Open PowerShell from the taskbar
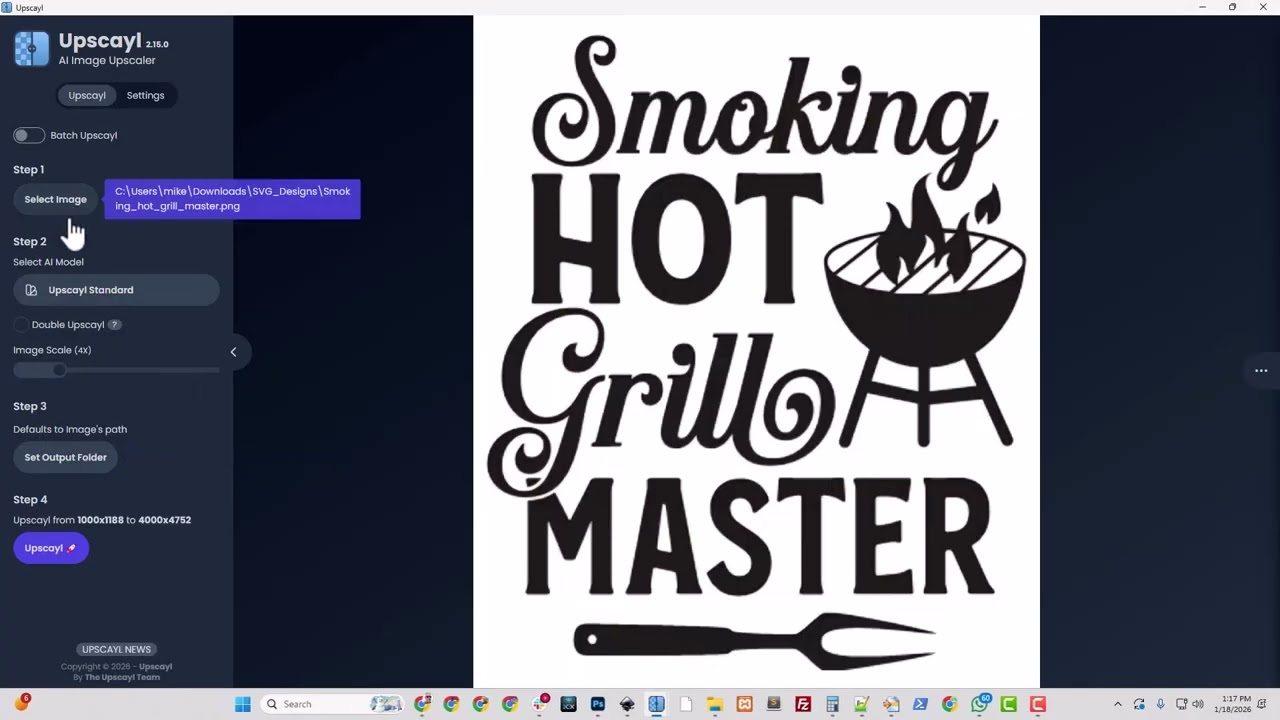The image size is (1280, 720). (x=920, y=704)
